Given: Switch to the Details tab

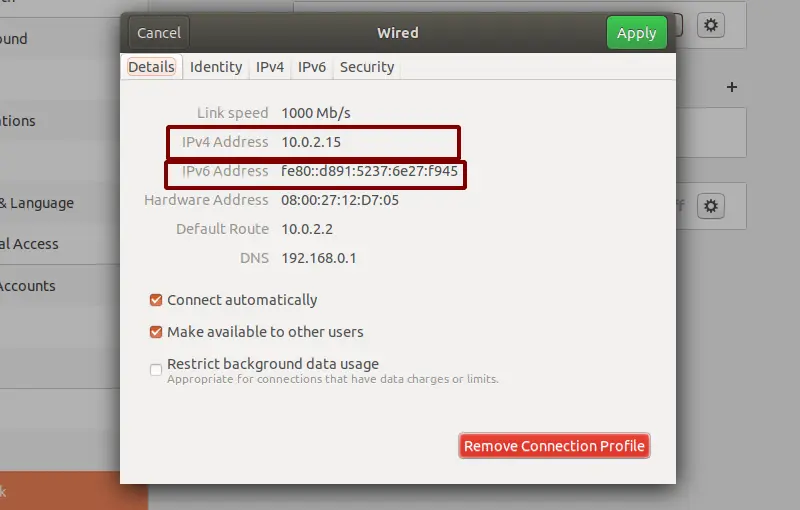Looking at the screenshot, I should click(x=151, y=67).
